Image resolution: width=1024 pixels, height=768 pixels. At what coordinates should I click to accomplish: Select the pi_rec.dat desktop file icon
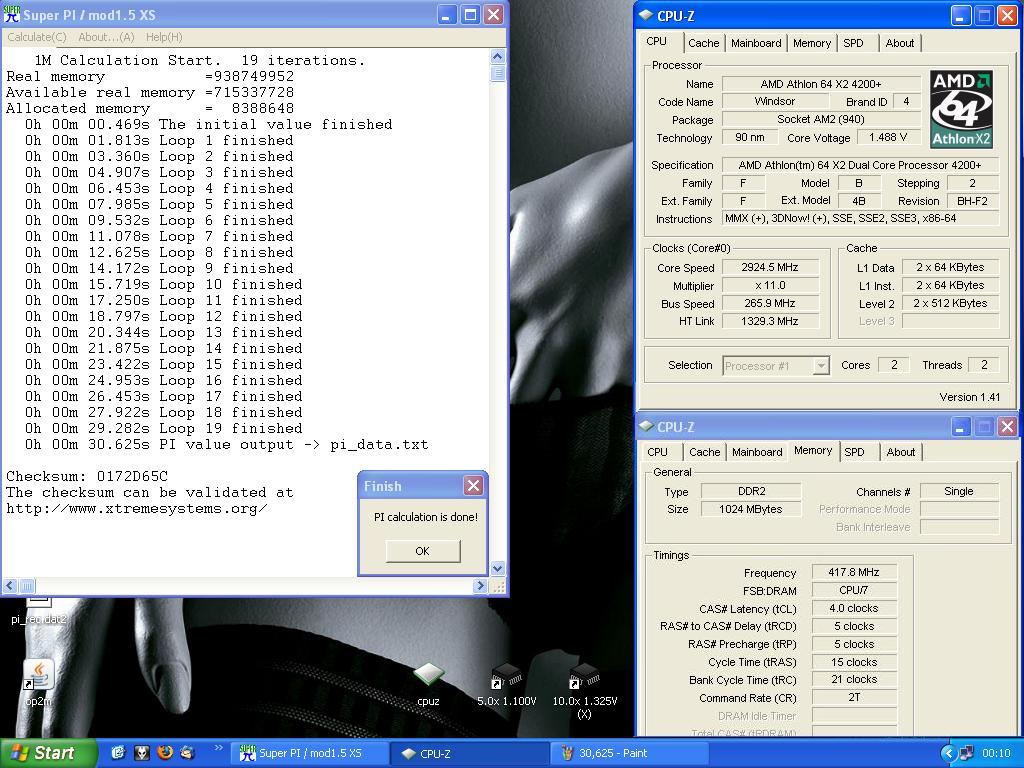click(39, 611)
